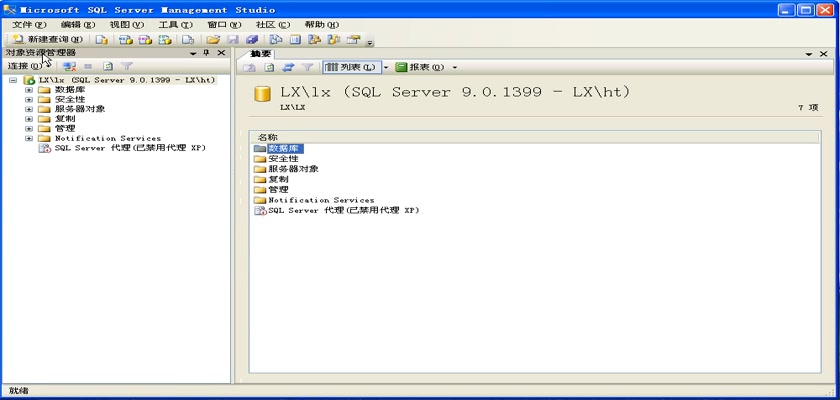Click the Save All icon in the toolbar
Viewport: 840px width, 400px height.
pyautogui.click(x=252, y=39)
